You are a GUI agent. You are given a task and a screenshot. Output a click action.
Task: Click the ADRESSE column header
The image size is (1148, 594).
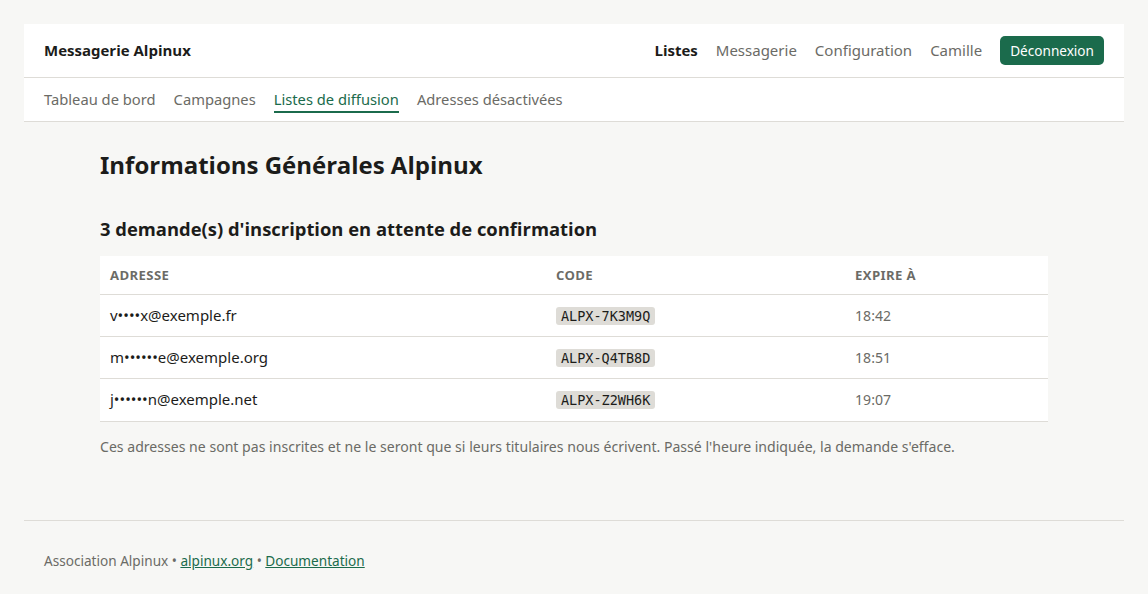pos(139,275)
